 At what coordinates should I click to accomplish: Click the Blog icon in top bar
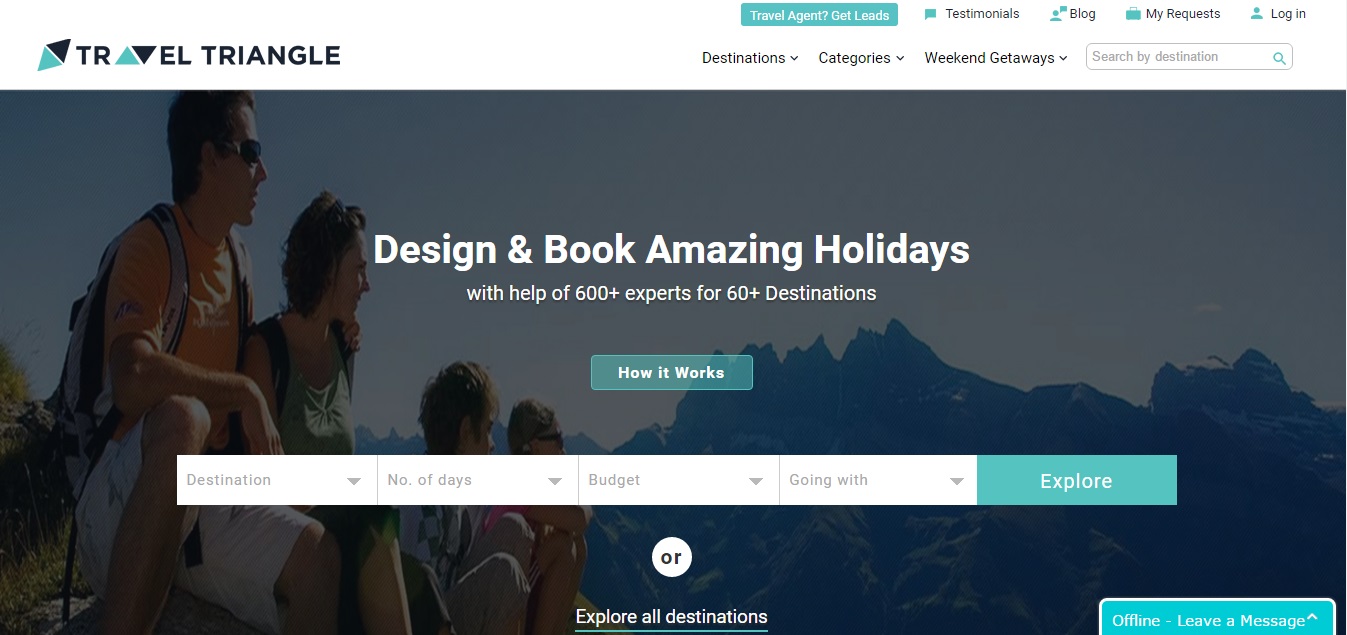click(x=1058, y=14)
